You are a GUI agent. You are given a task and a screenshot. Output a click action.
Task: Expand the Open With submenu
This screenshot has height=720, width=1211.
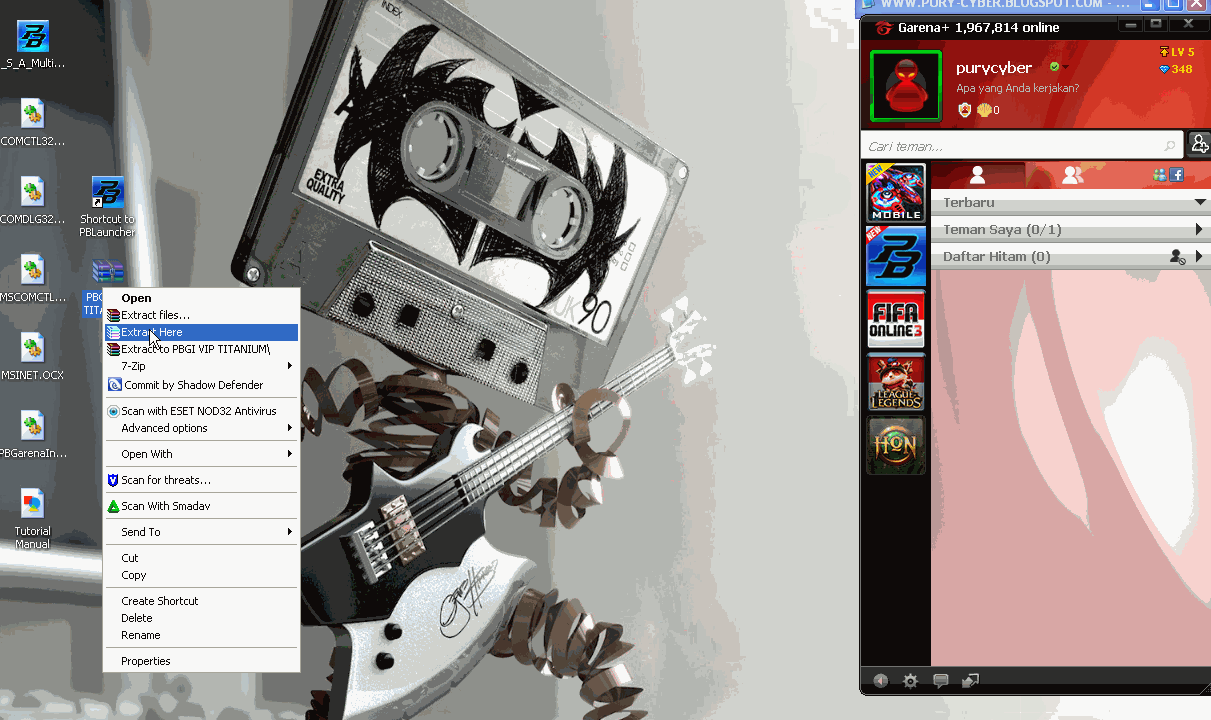point(201,454)
